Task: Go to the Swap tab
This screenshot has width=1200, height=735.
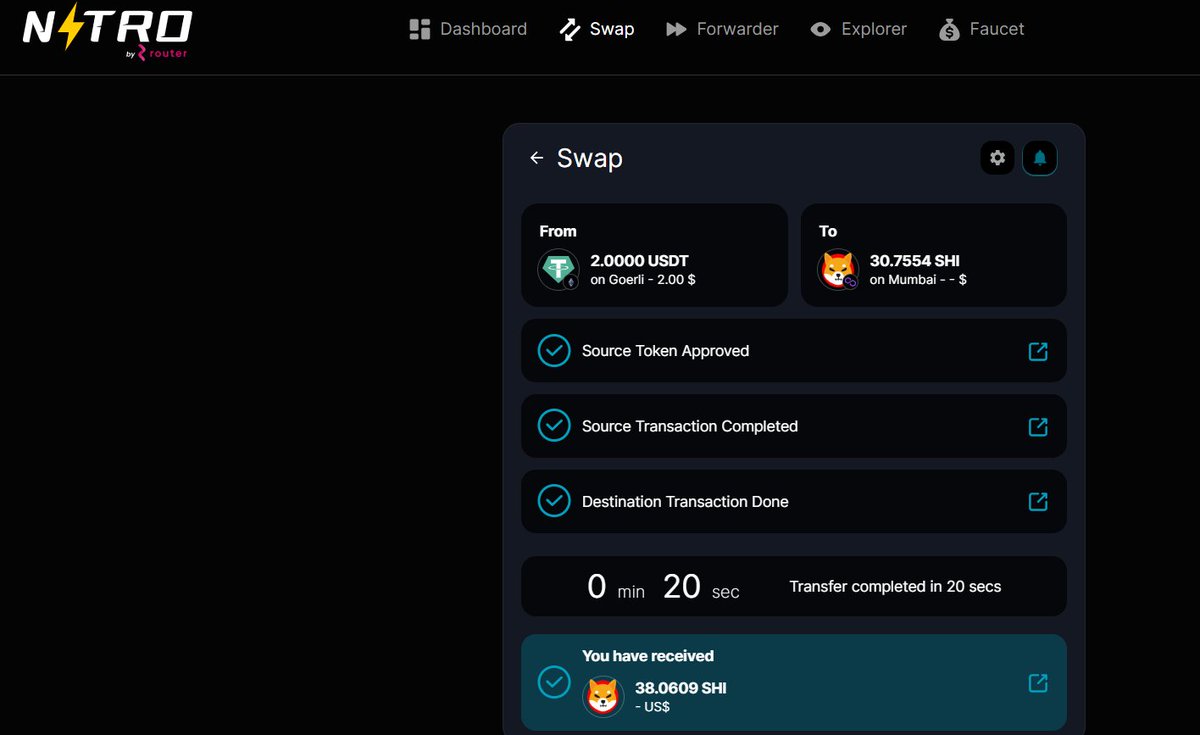Action: pos(596,29)
